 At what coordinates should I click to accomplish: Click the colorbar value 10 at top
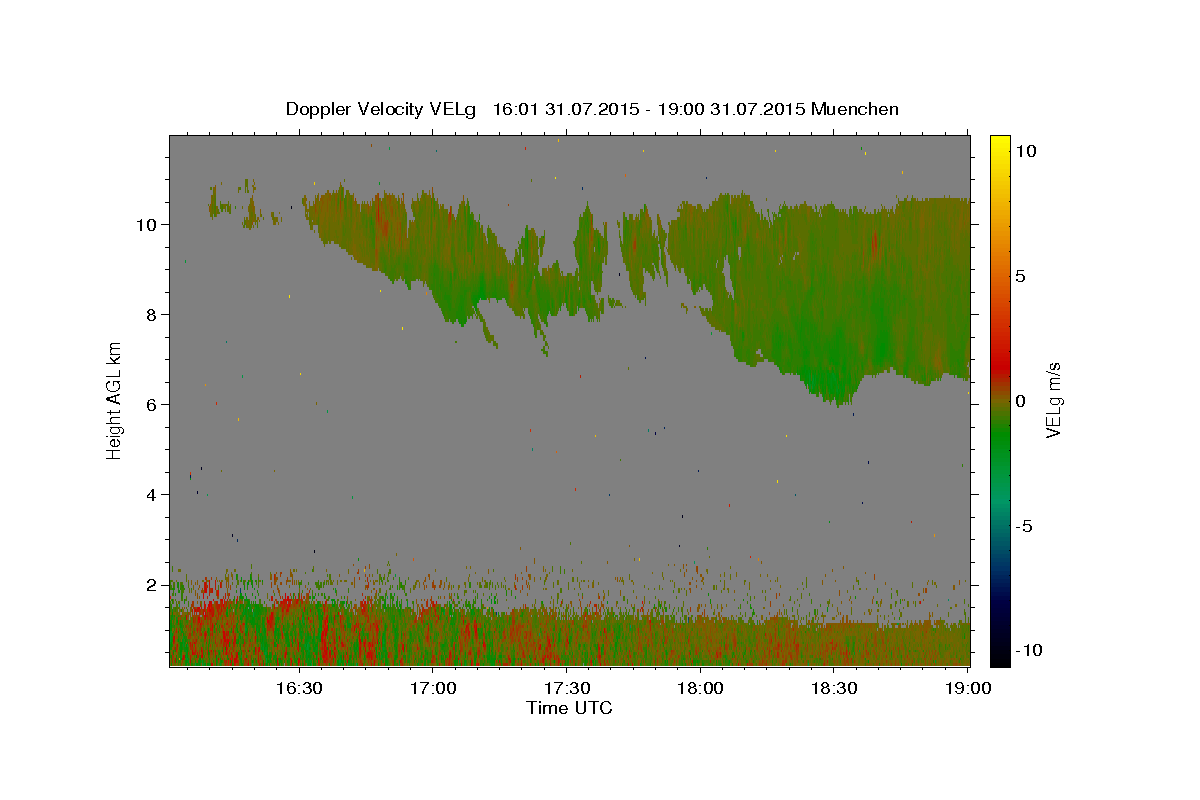tap(1027, 150)
